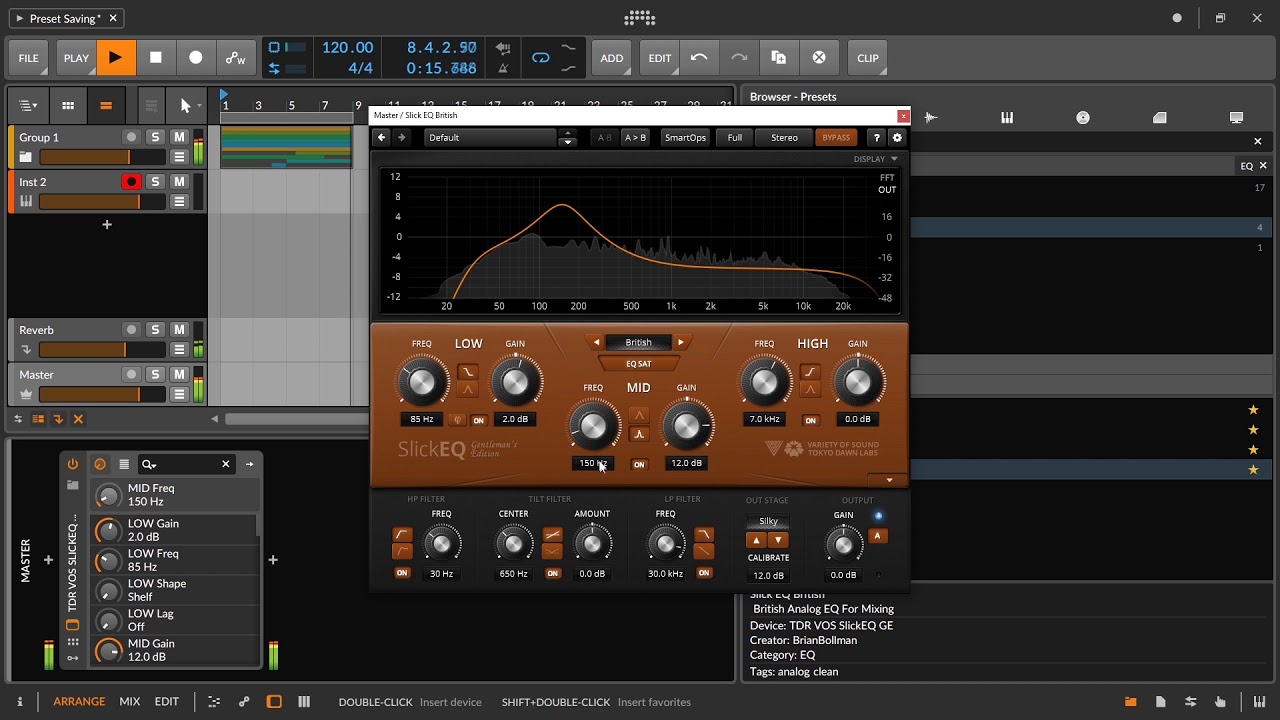Expand the DISPLAY options dropdown
Screen dimensions: 1280x720
876,159
